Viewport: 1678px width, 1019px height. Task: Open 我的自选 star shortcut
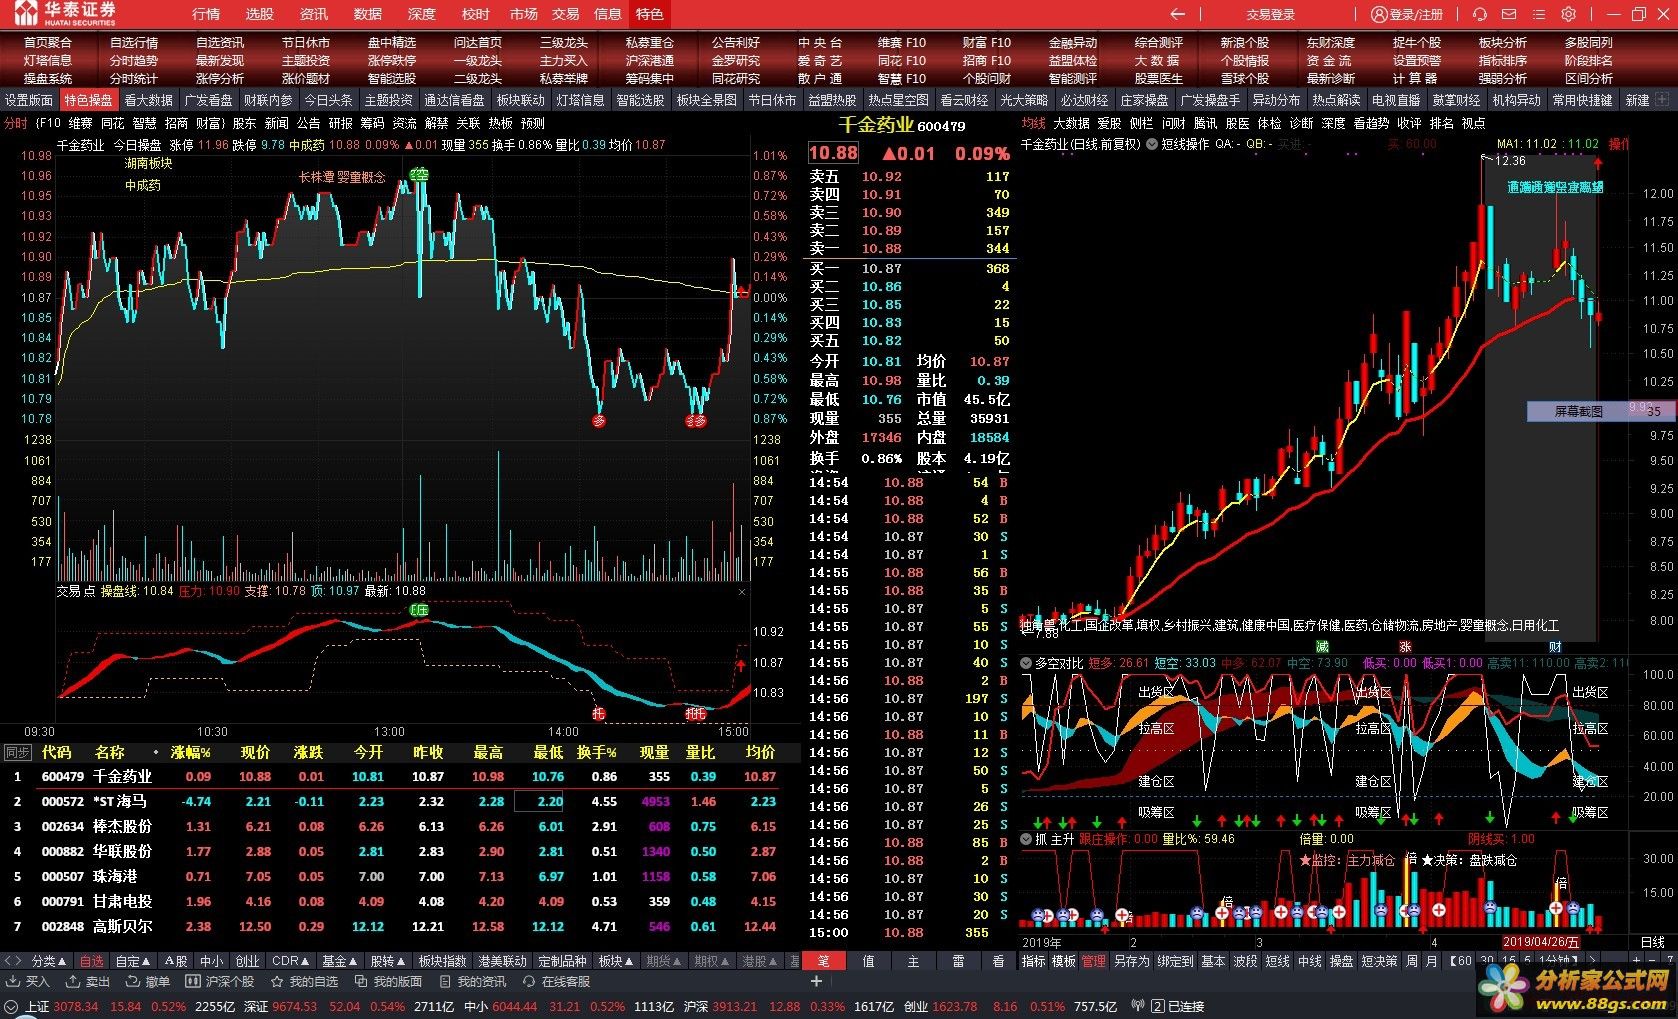(305, 982)
